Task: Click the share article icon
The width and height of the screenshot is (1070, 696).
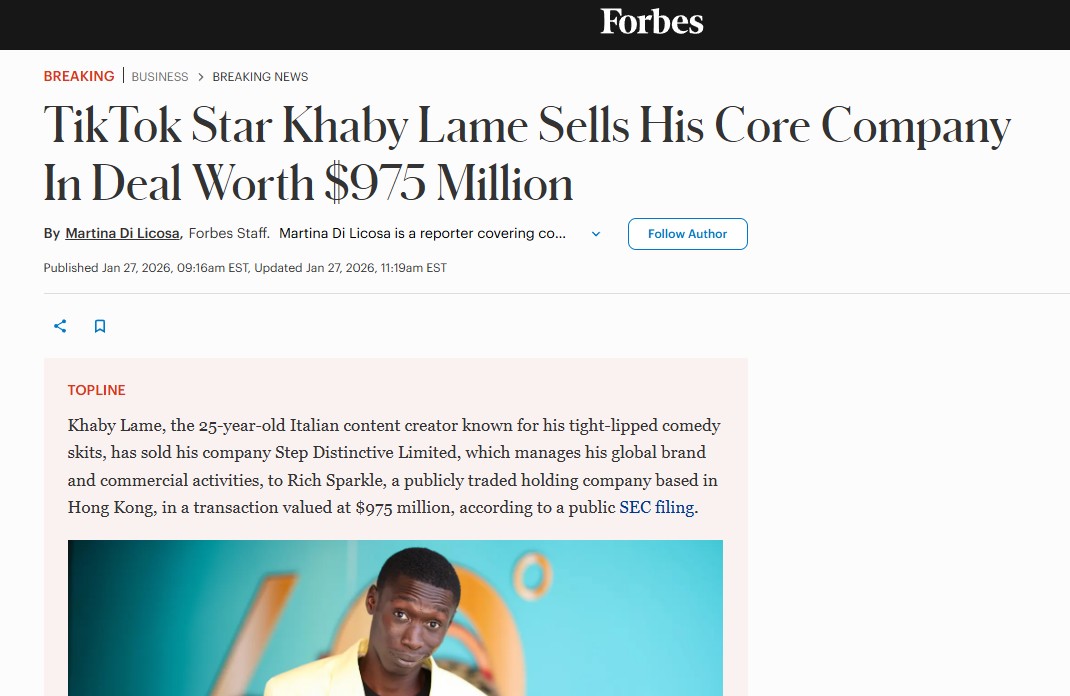Action: point(60,326)
